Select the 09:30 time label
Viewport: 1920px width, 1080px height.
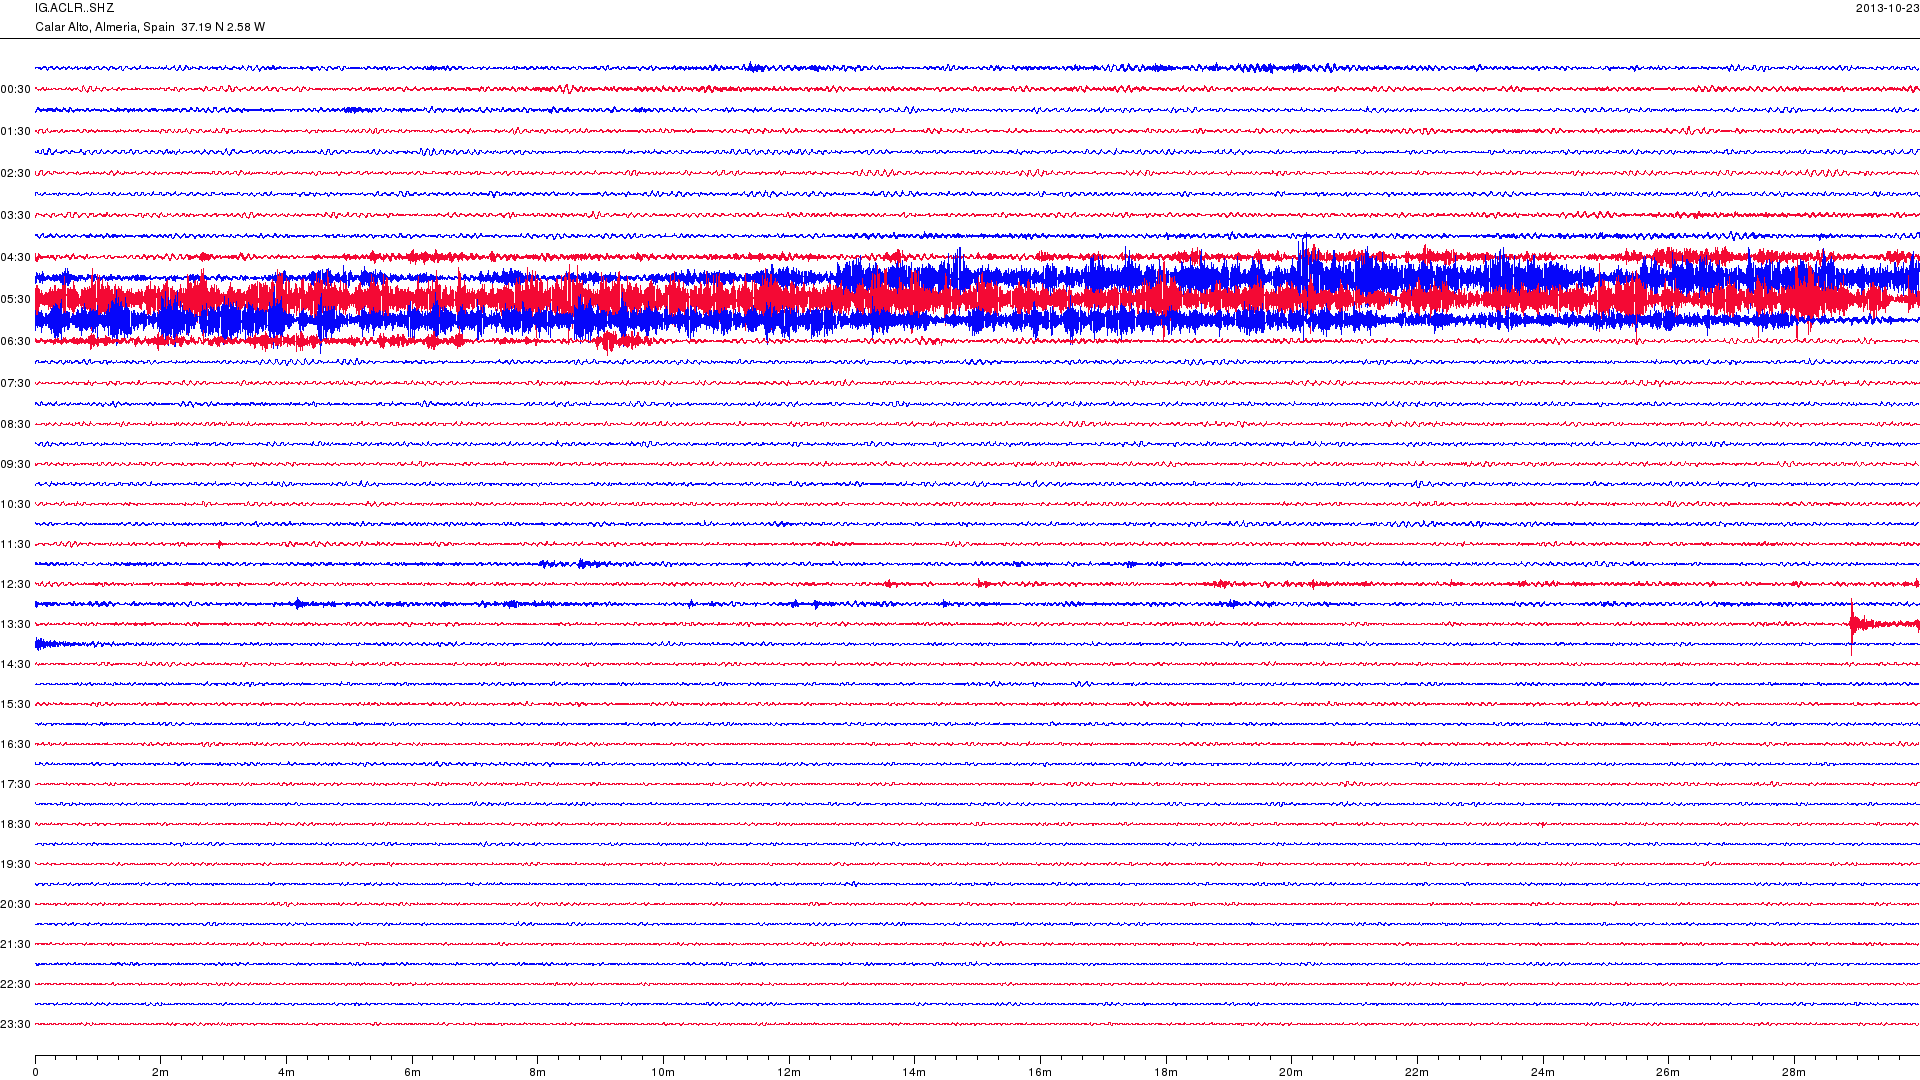point(15,465)
